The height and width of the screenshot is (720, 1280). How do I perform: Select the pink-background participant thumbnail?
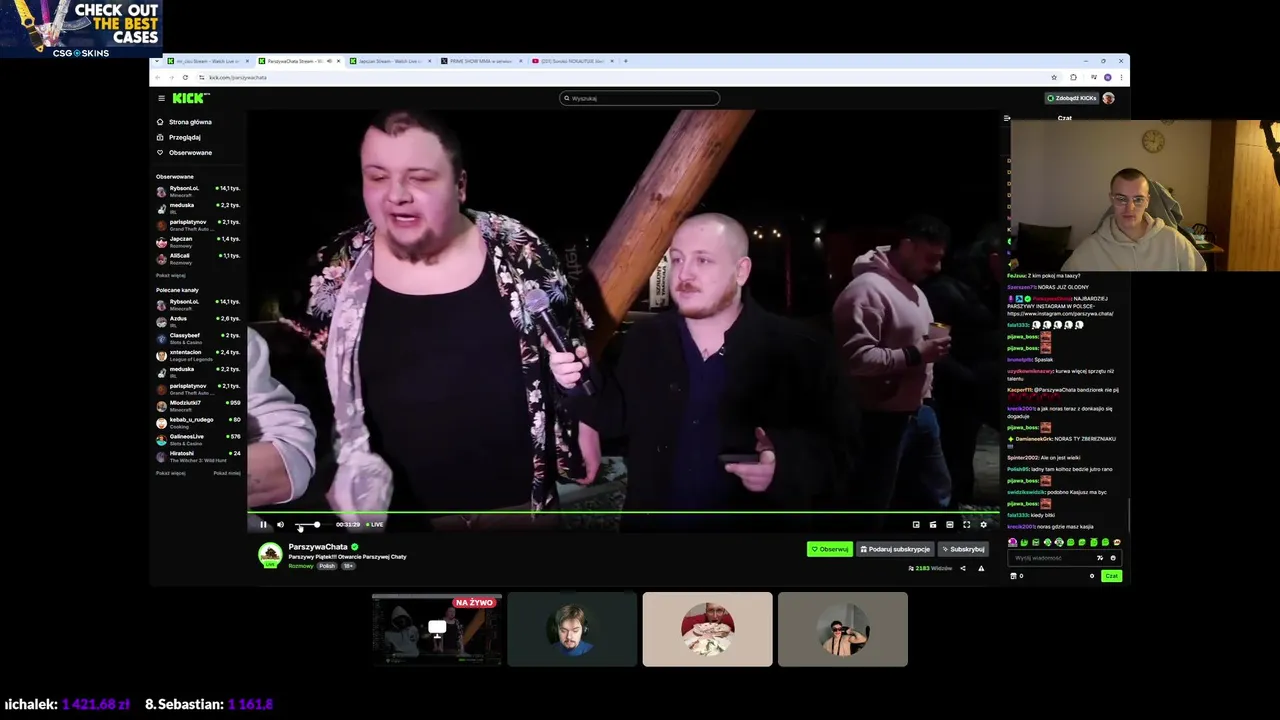click(x=707, y=629)
